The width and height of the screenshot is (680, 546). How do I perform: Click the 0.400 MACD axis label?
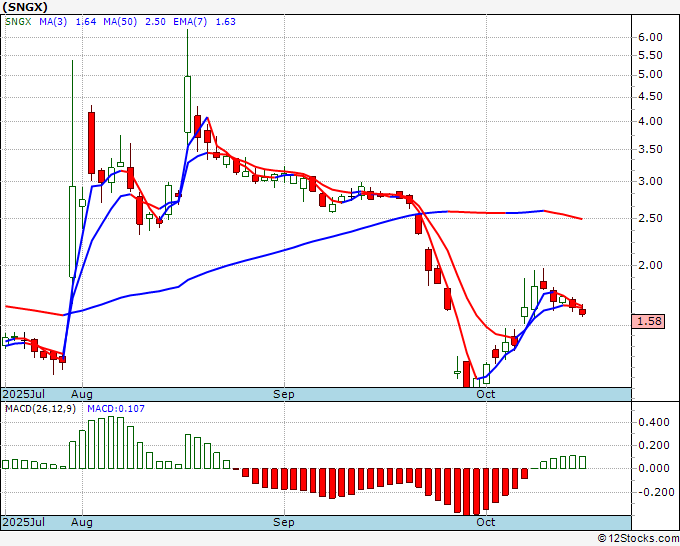tap(654, 422)
